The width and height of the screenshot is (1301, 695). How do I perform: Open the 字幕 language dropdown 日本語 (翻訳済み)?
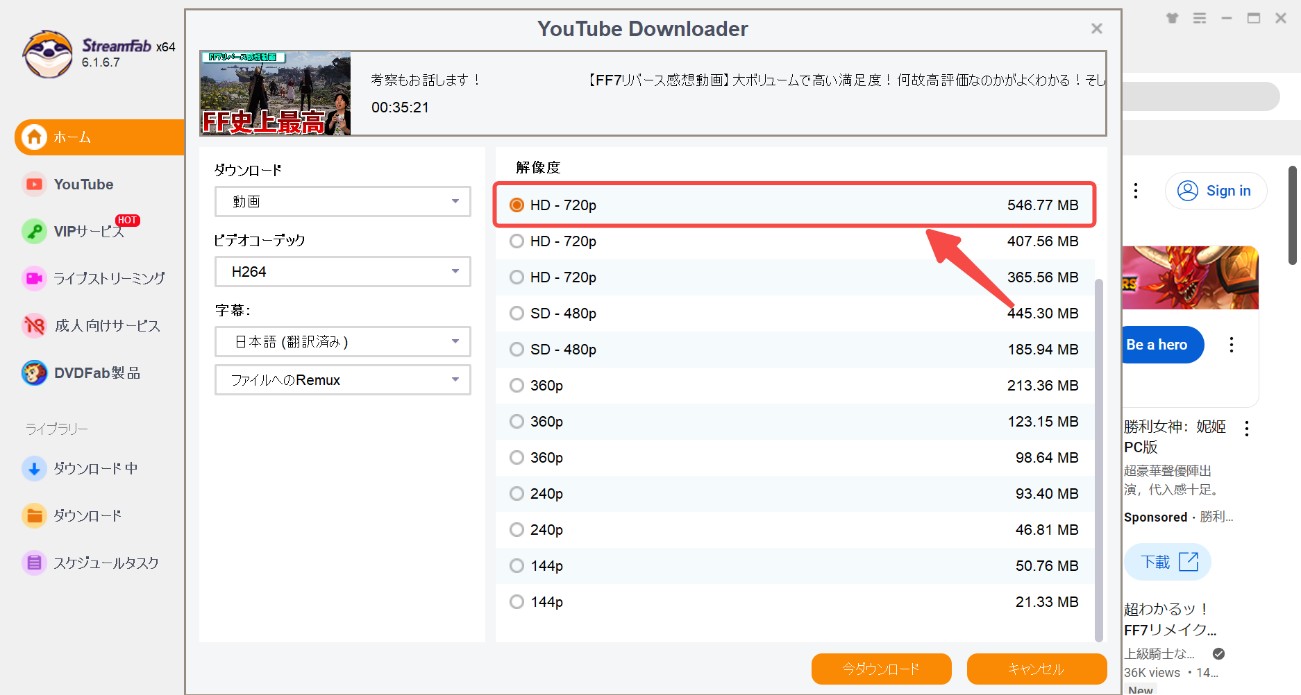[x=342, y=341]
